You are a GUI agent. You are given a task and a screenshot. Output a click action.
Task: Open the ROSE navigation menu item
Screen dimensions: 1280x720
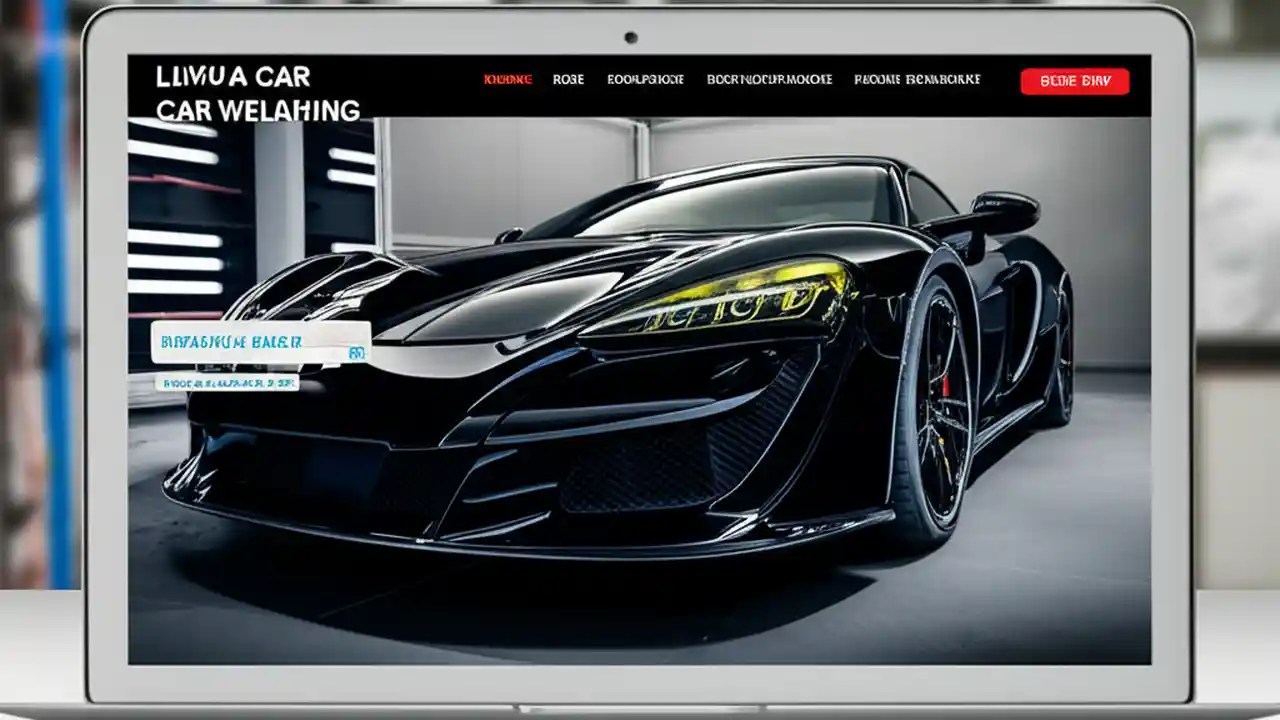[568, 78]
